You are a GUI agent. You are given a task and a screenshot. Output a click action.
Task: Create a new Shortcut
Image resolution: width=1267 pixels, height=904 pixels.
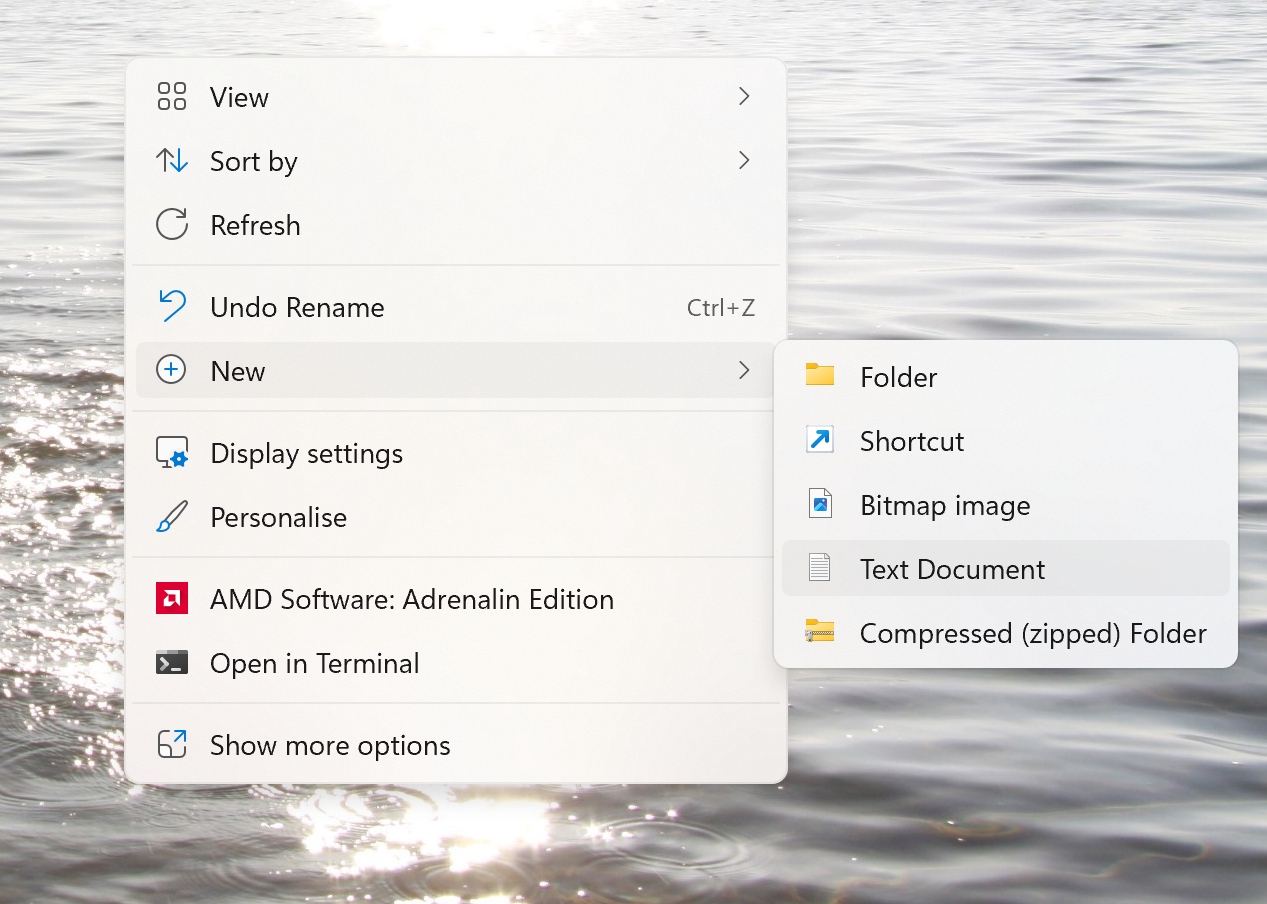point(1006,441)
